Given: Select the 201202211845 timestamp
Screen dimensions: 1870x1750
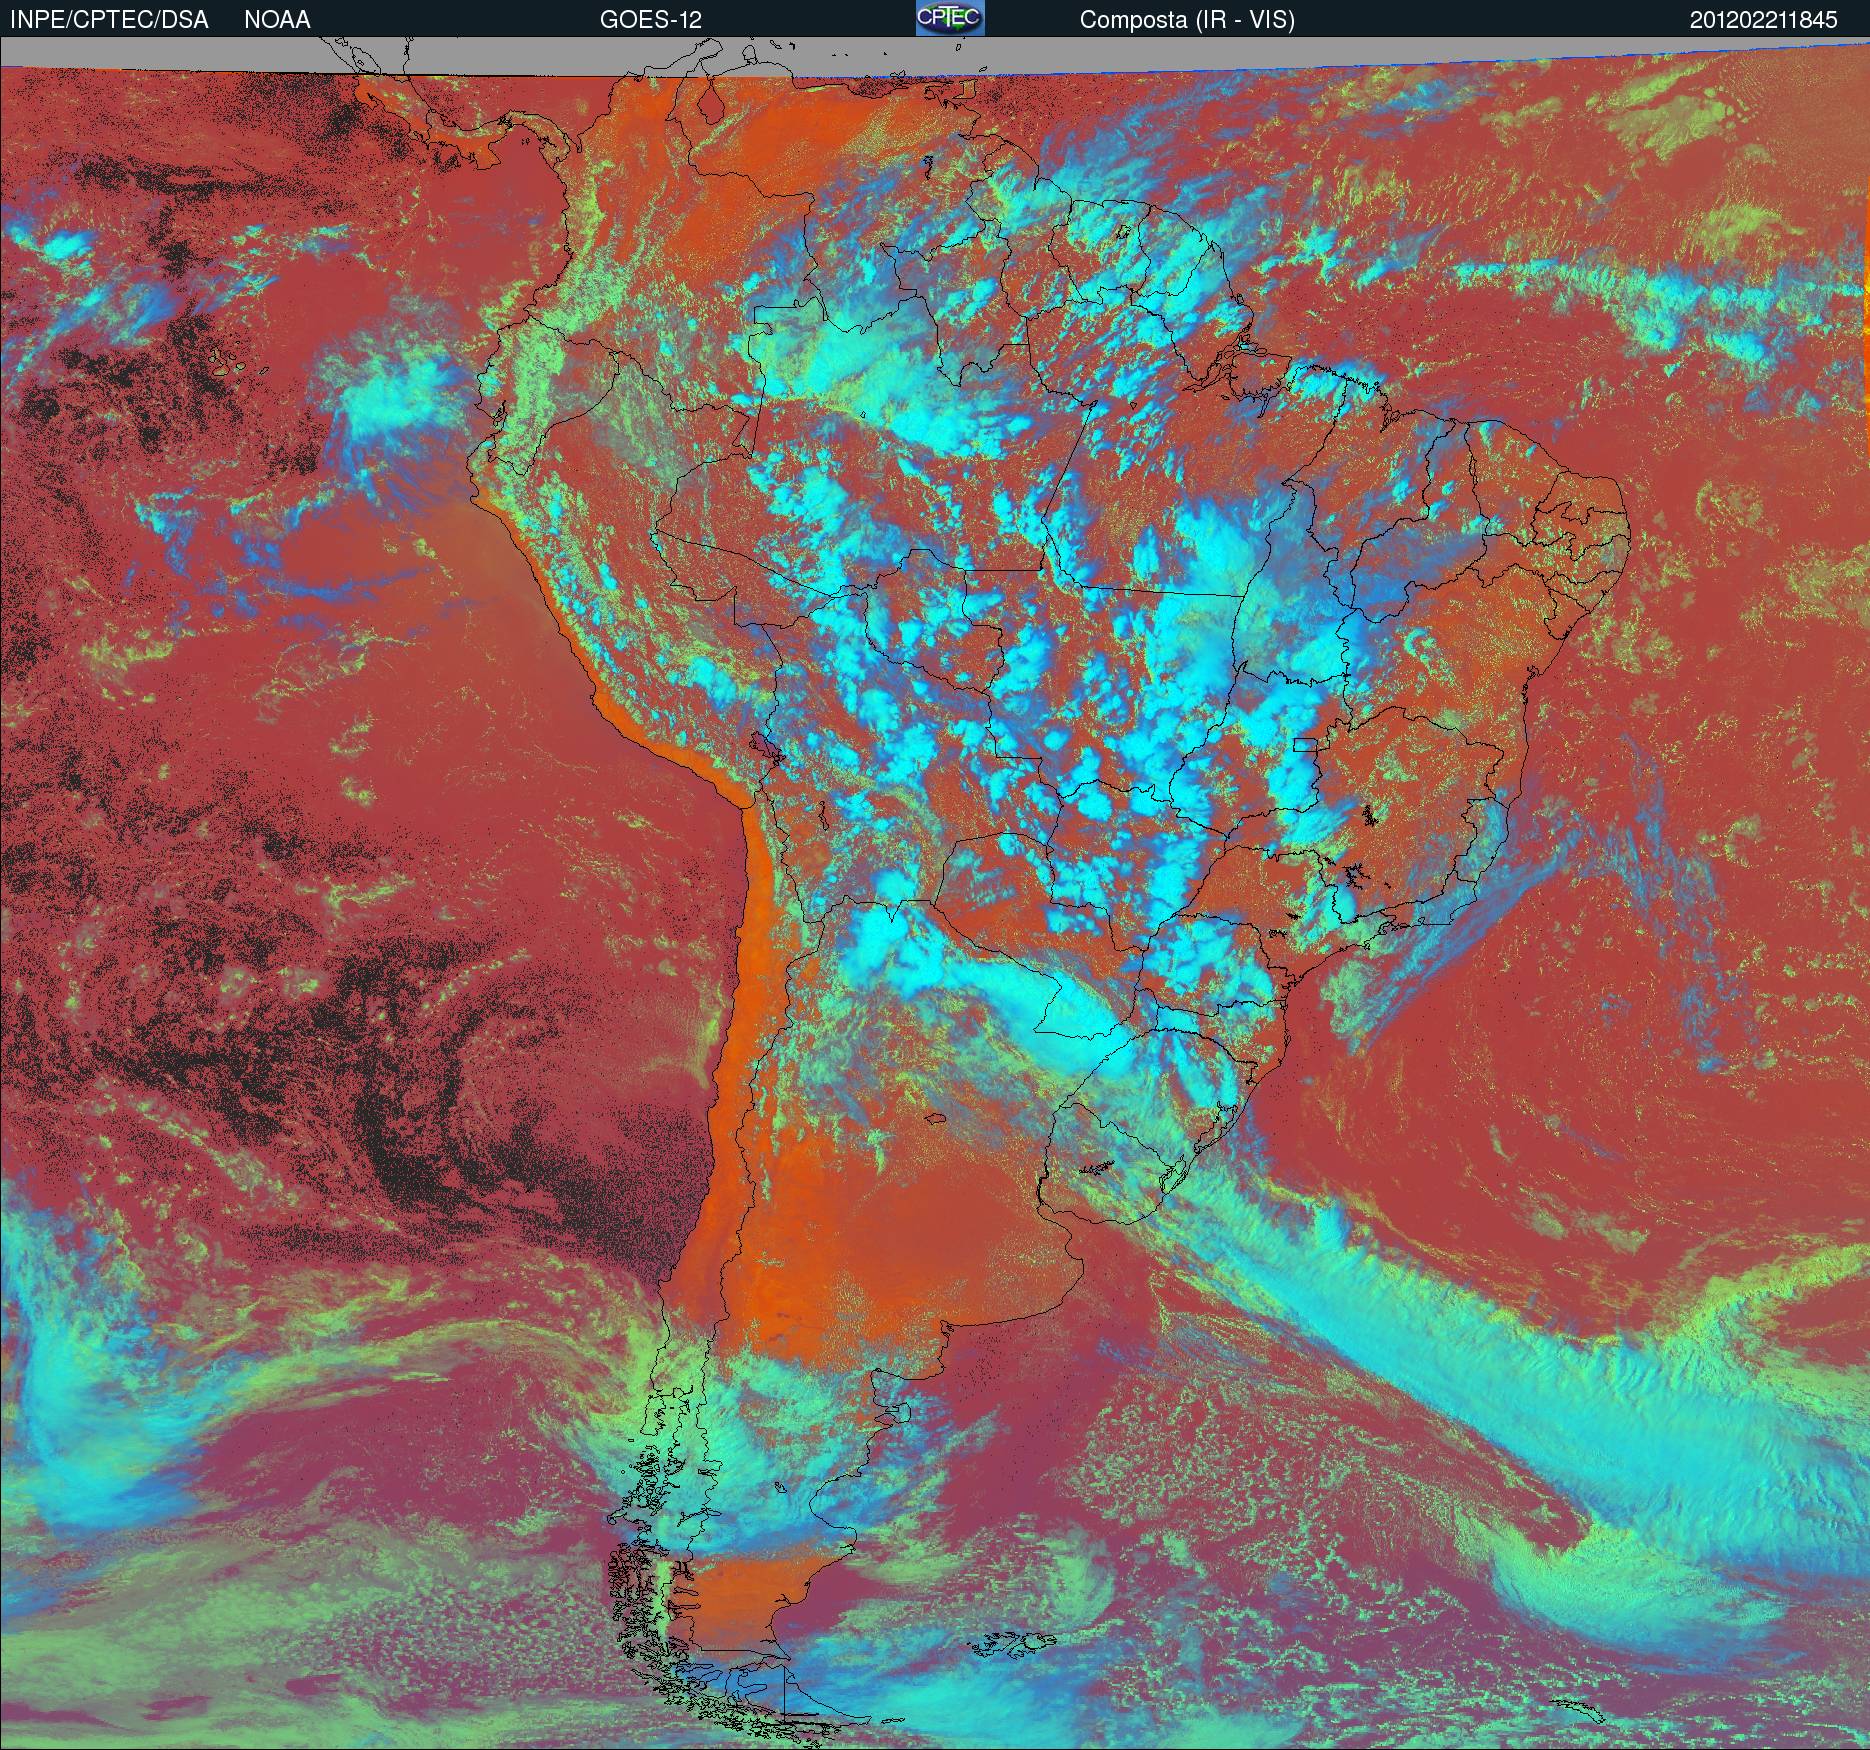Looking at the screenshot, I should tap(1764, 20).
